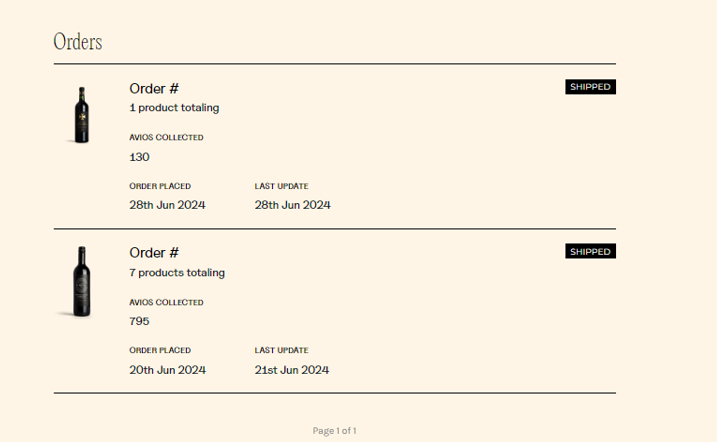Click the wine bottle thumbnail for the 1-product order
Viewport: 717px width, 442px height.
tap(82, 114)
